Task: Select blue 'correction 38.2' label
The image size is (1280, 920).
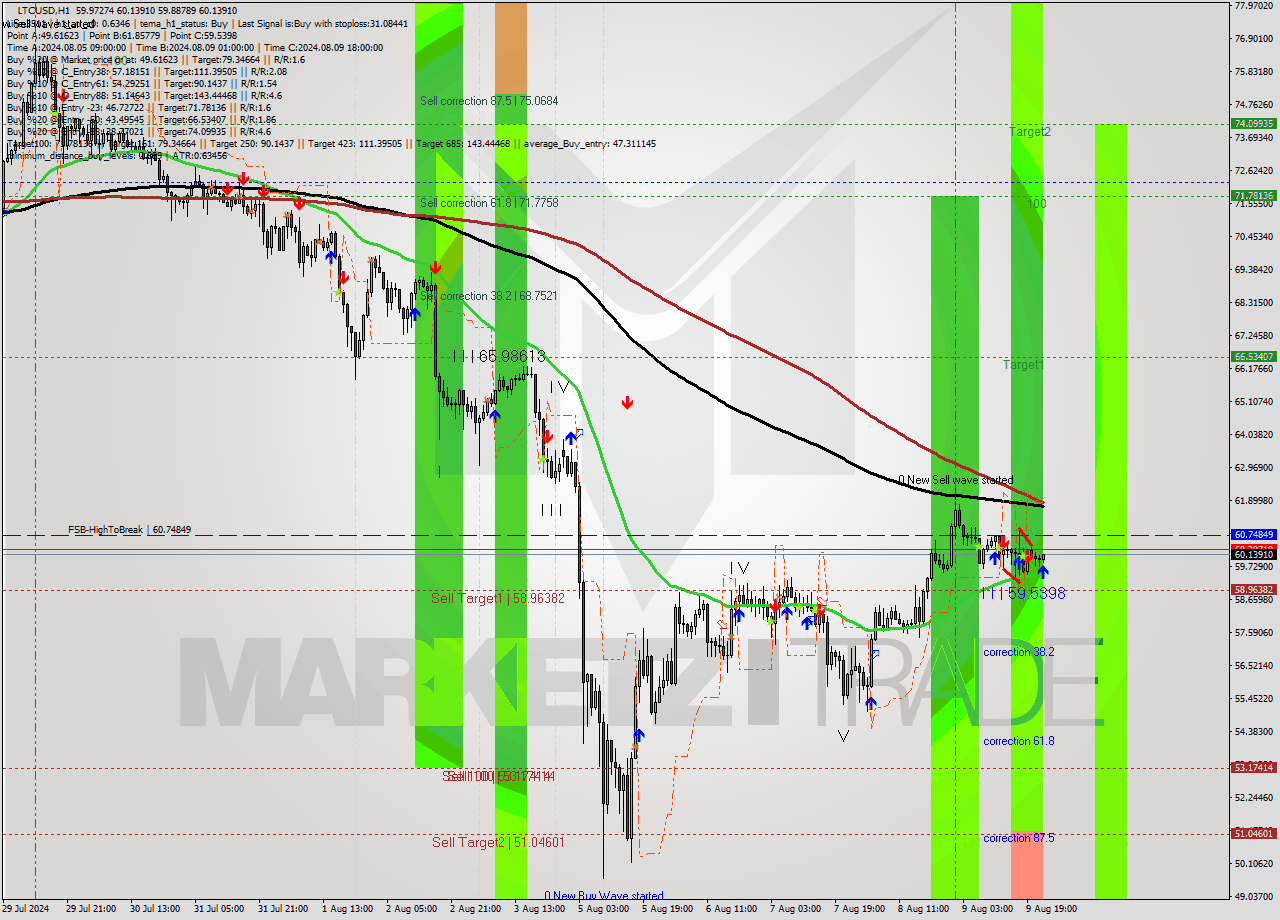Action: point(1018,652)
